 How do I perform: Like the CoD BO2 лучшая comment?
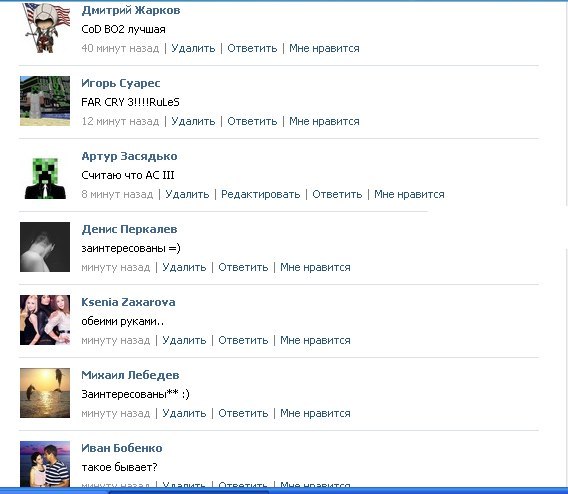(324, 49)
